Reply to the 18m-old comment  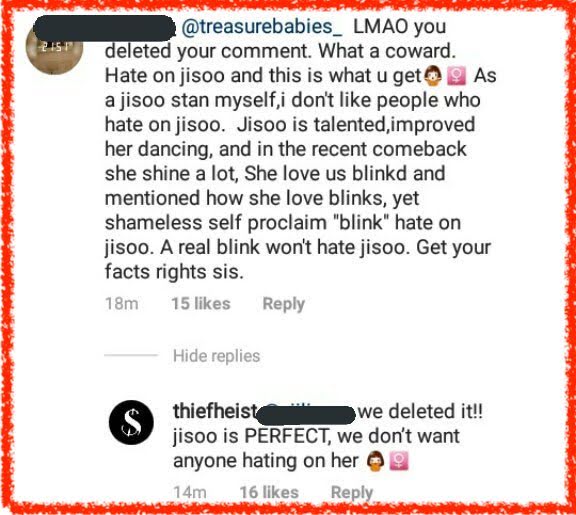pos(284,304)
